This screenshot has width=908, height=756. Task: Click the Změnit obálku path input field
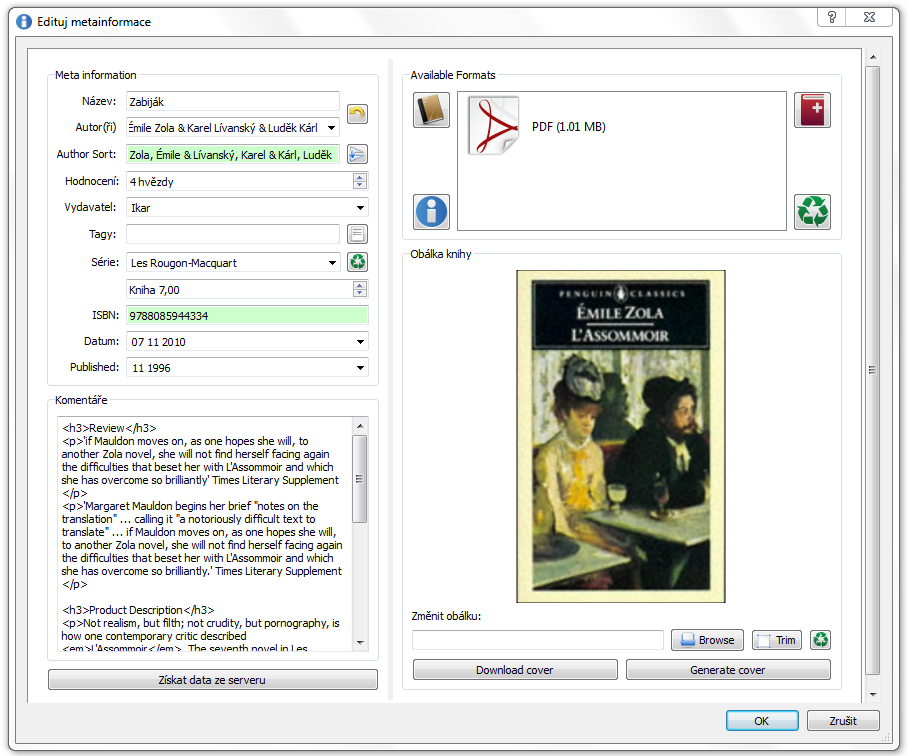pos(538,640)
